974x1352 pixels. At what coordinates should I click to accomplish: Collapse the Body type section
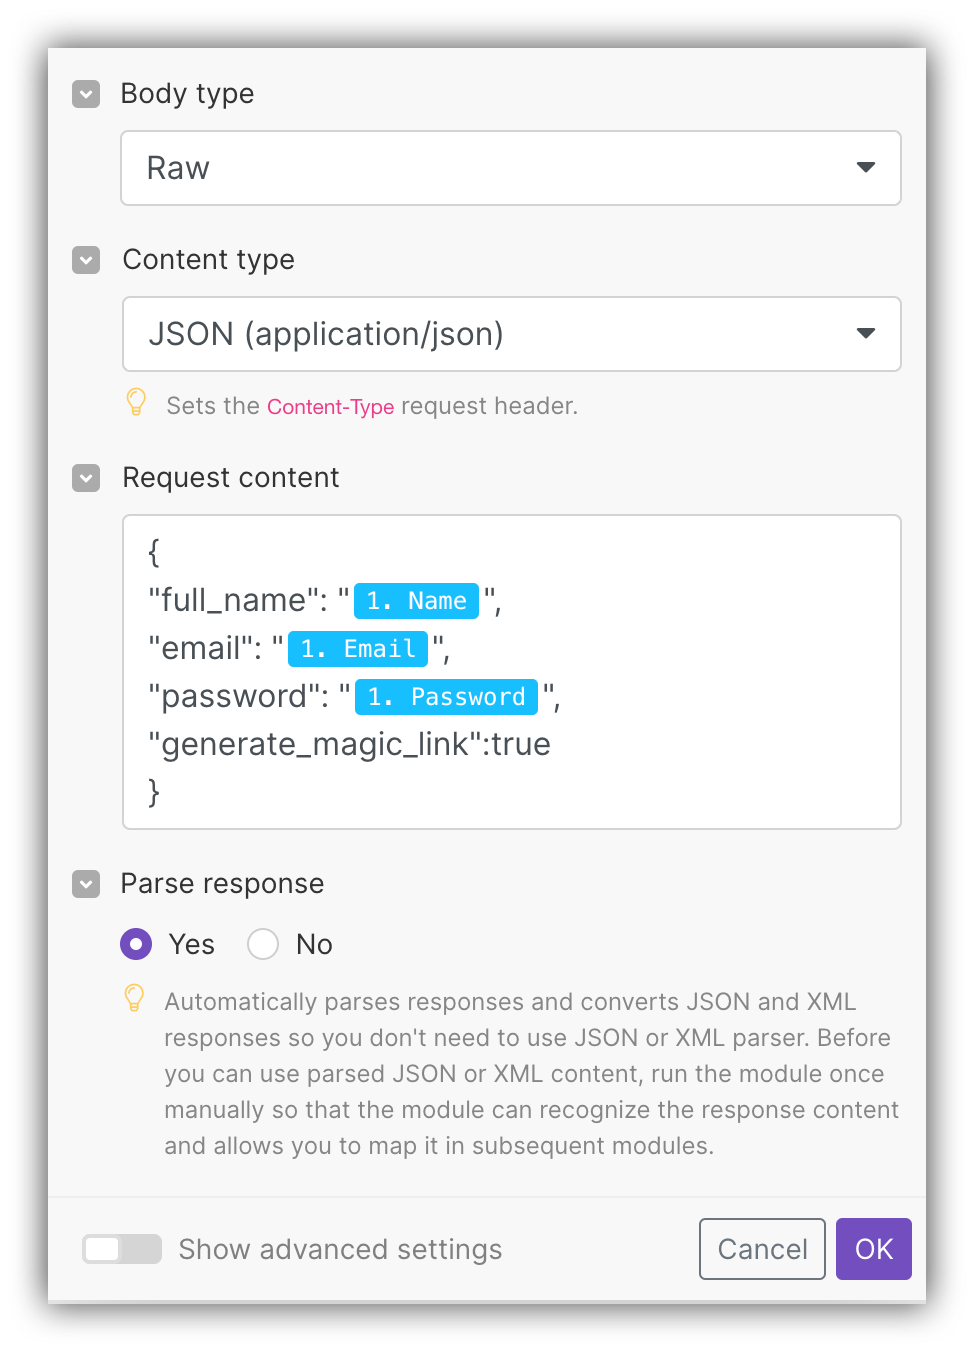pos(86,93)
